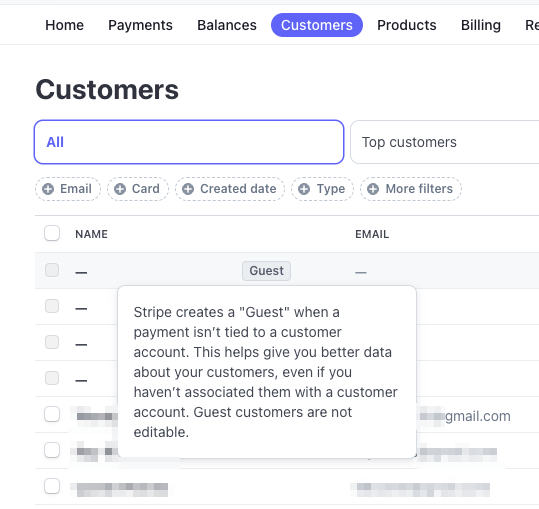Click the Guest badge in first row

coord(266,271)
